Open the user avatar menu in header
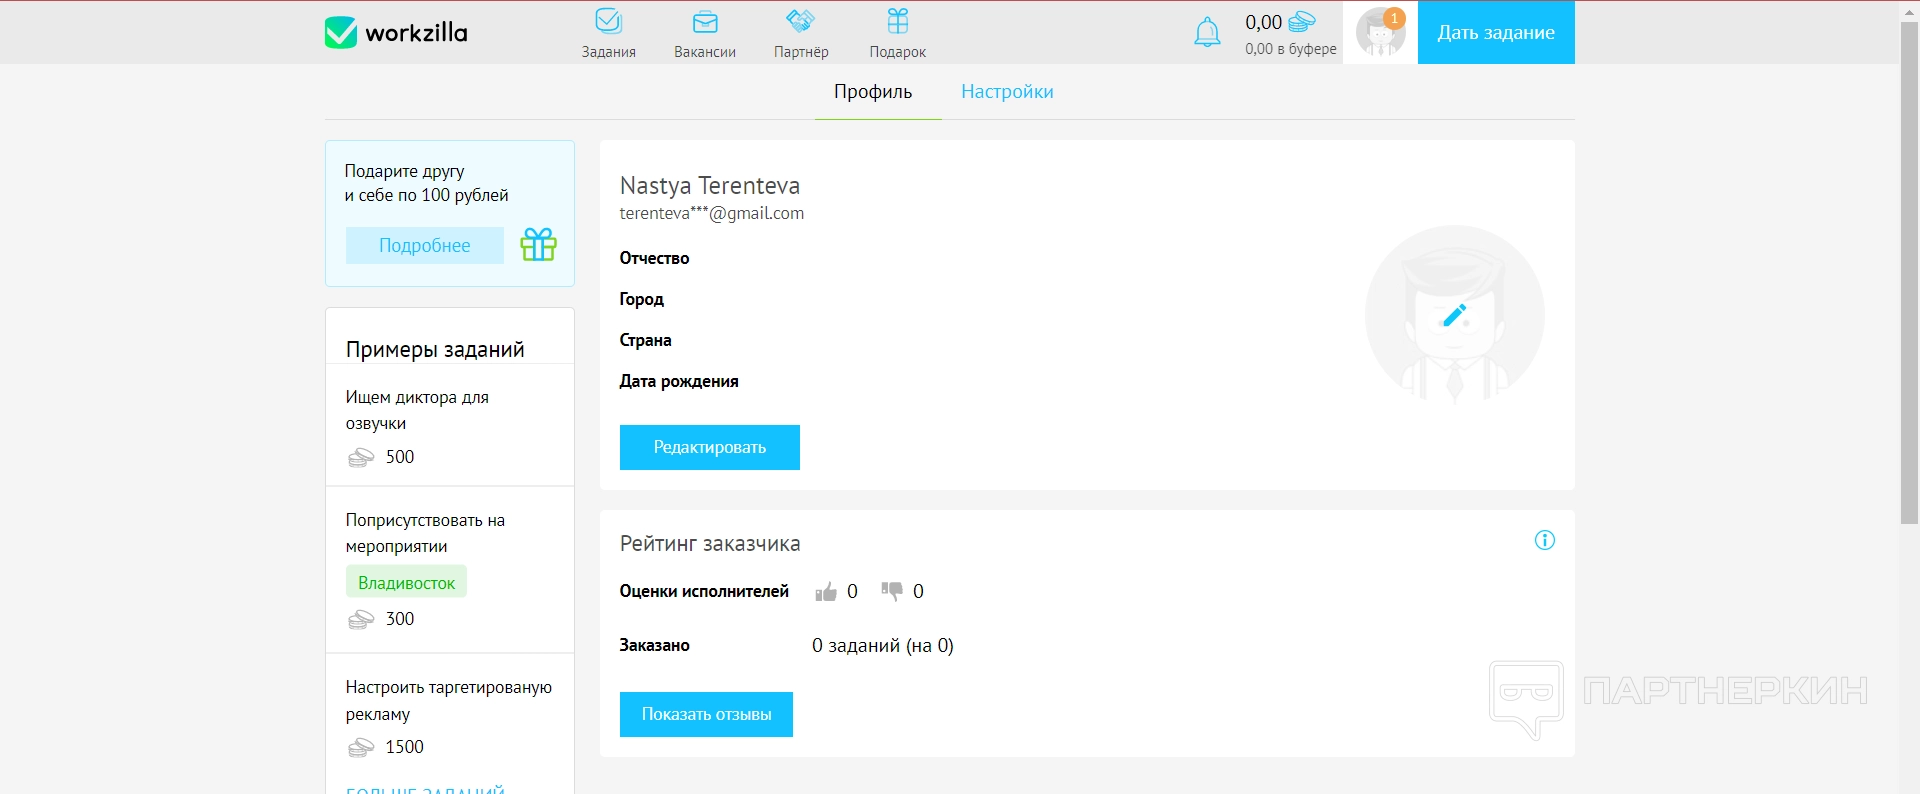This screenshot has height=794, width=1920. [x=1380, y=32]
